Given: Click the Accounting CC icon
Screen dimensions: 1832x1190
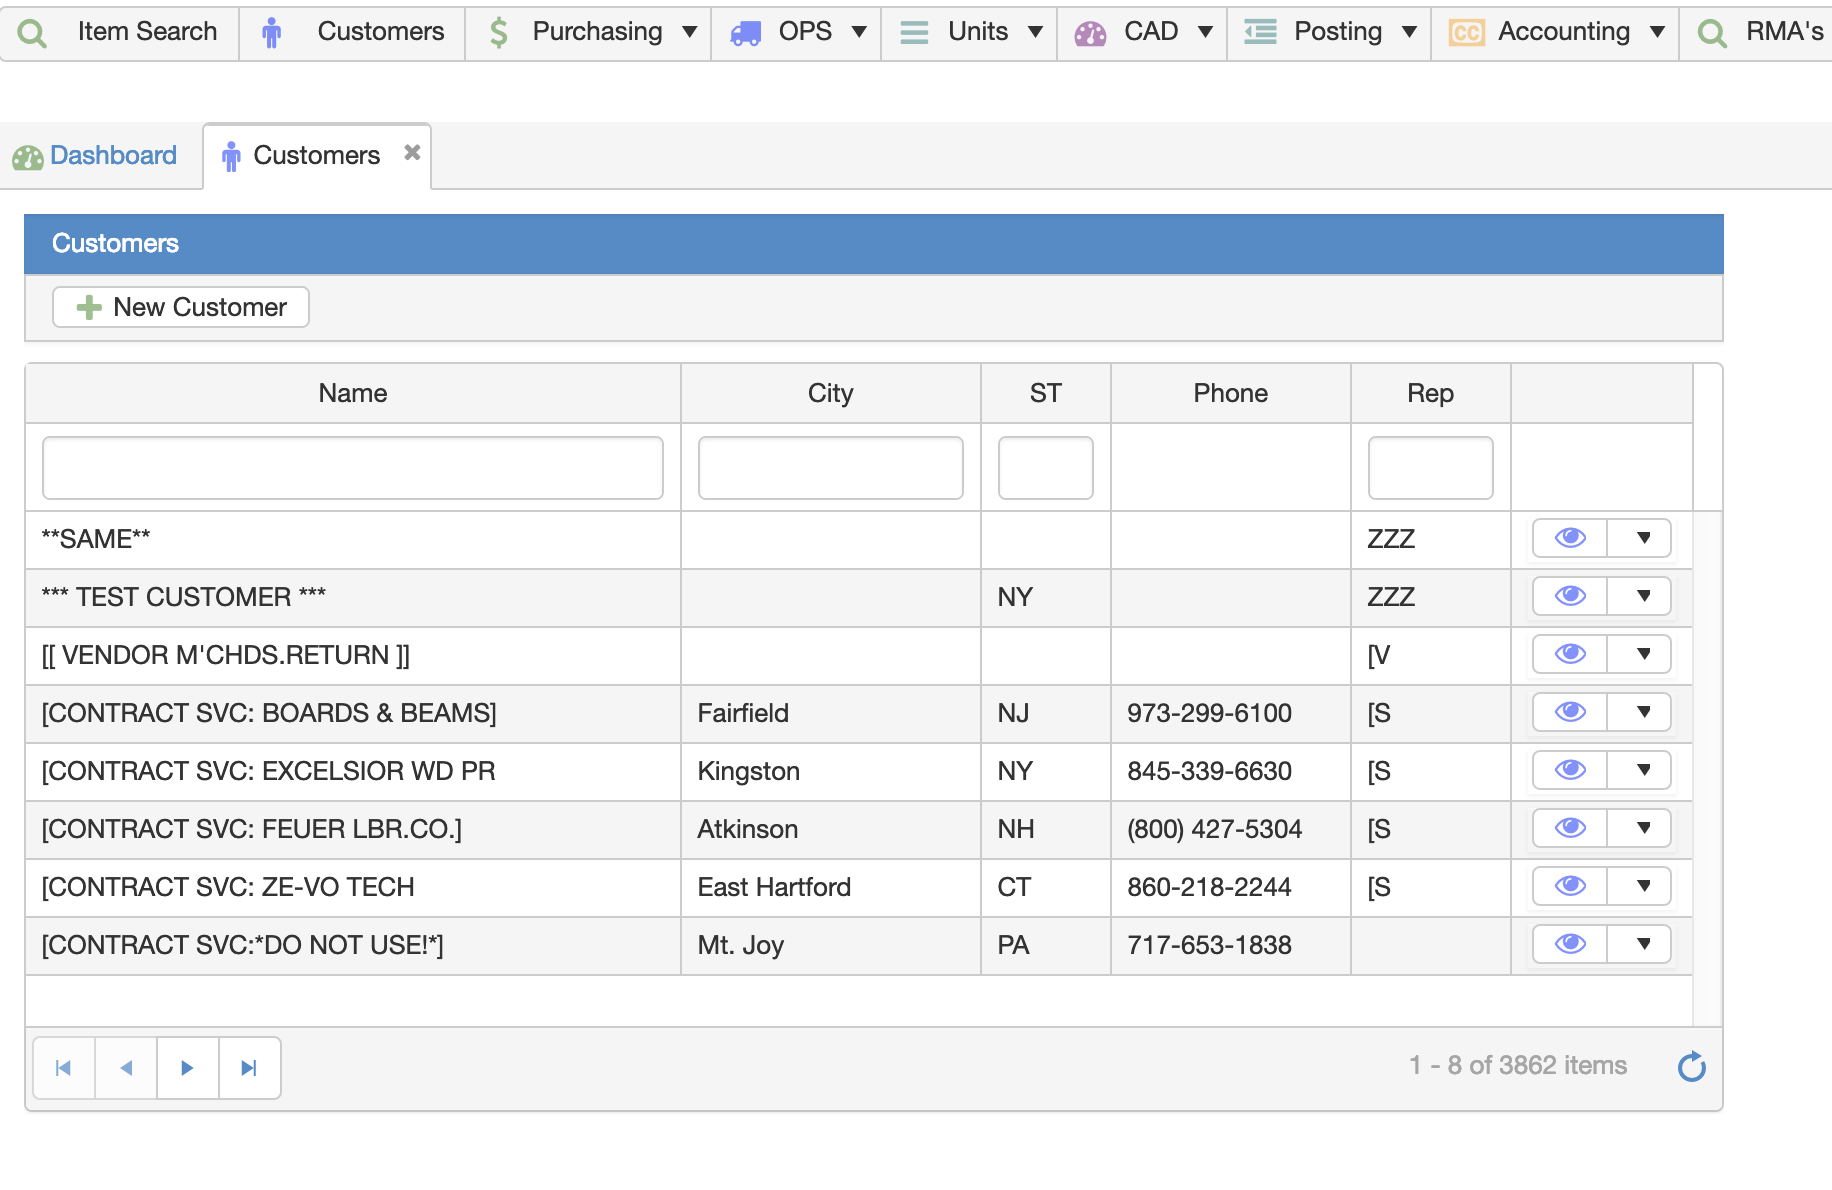Looking at the screenshot, I should point(1466,33).
